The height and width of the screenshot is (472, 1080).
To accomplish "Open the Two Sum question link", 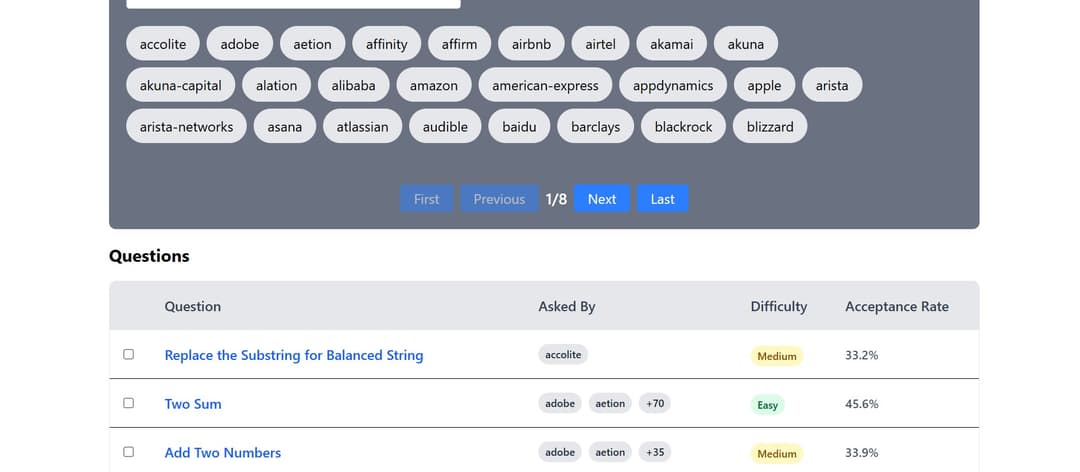I will coord(193,404).
